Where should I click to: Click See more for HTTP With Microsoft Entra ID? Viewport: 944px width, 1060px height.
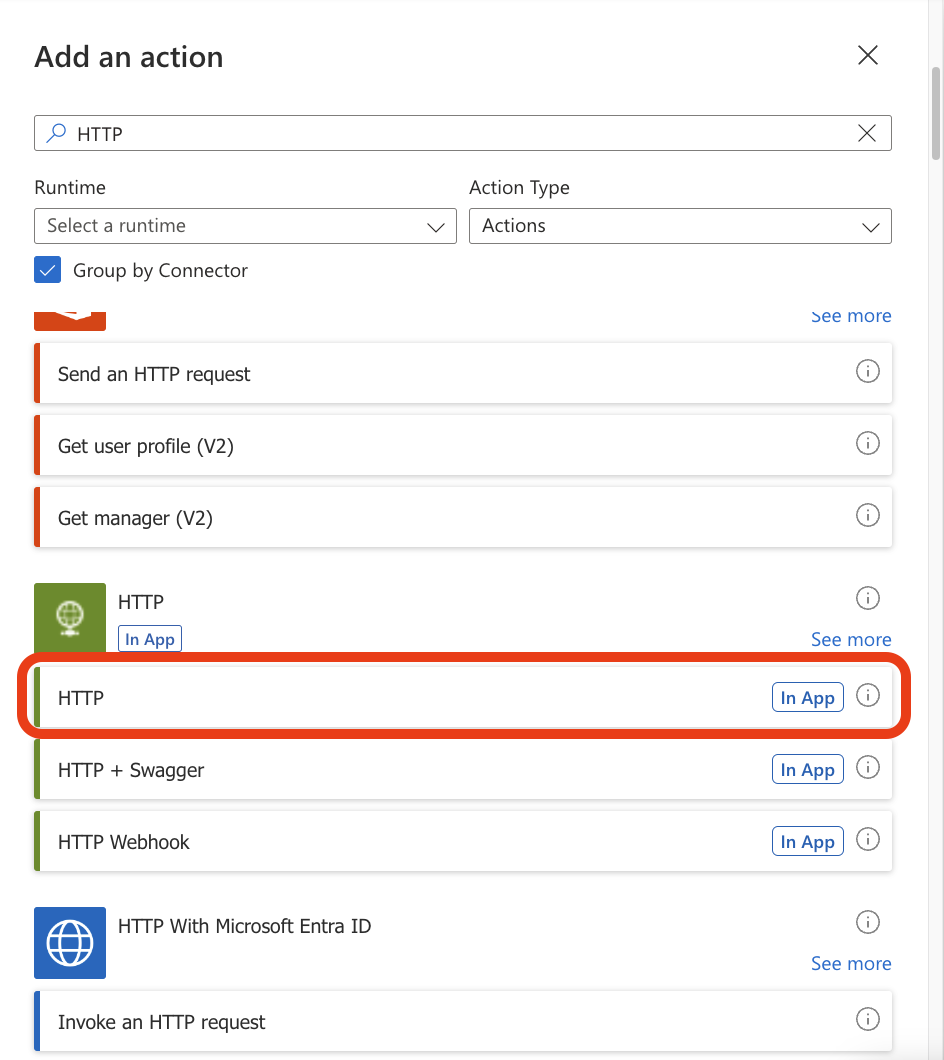(x=850, y=963)
